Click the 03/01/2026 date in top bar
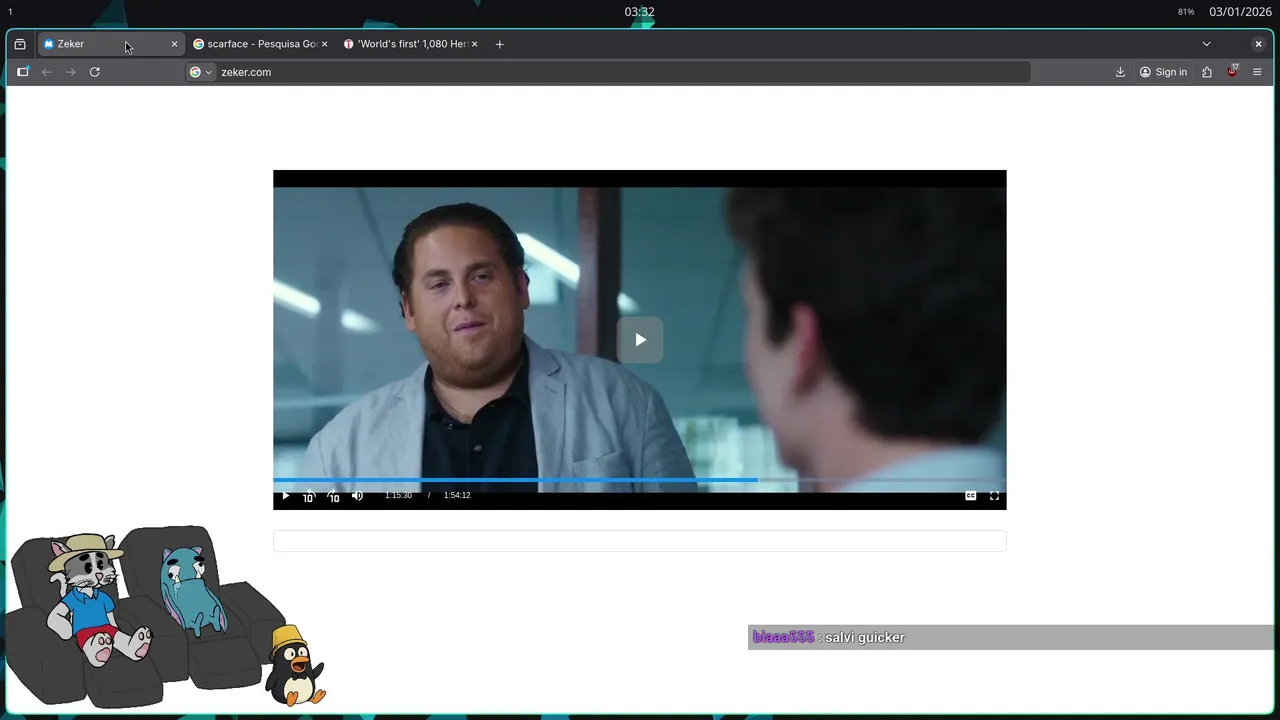This screenshot has width=1280, height=720. (1240, 12)
